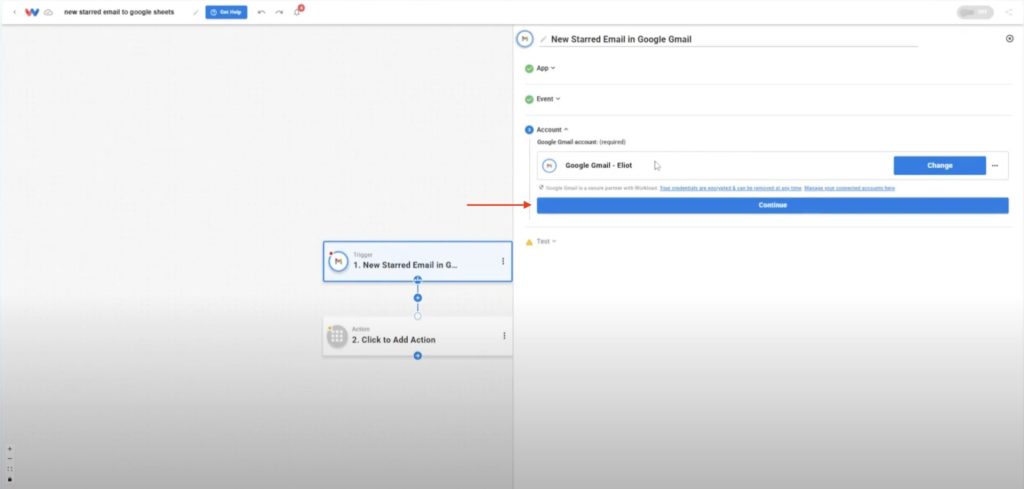Click Gmail icon on the trigger node
This screenshot has height=489, width=1024.
338,261
